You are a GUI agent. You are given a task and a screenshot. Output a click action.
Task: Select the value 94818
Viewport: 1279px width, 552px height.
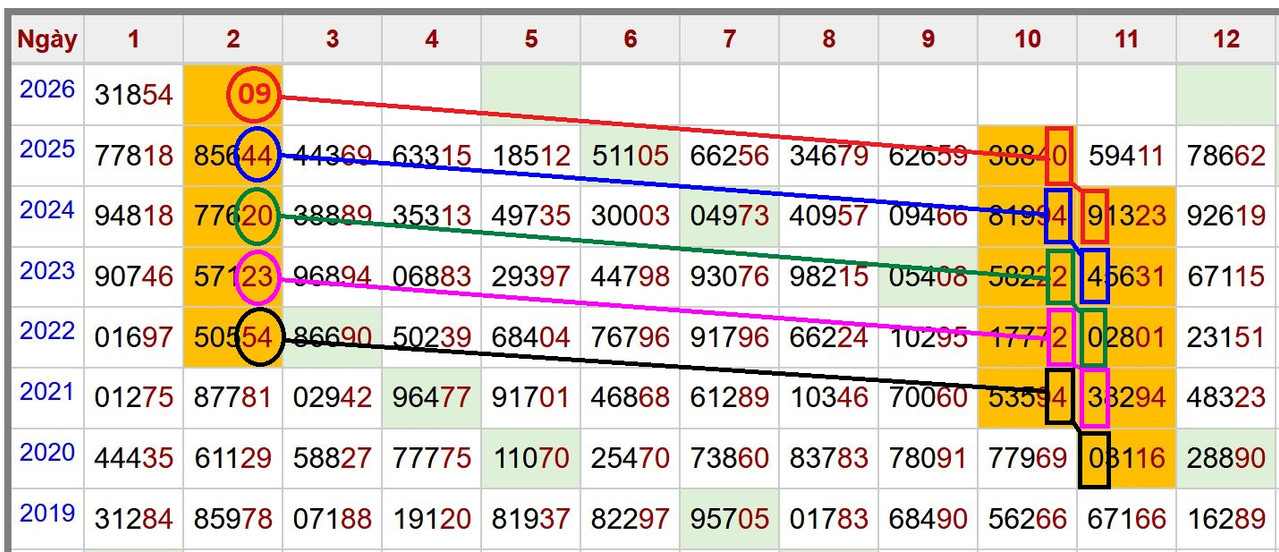click(134, 216)
